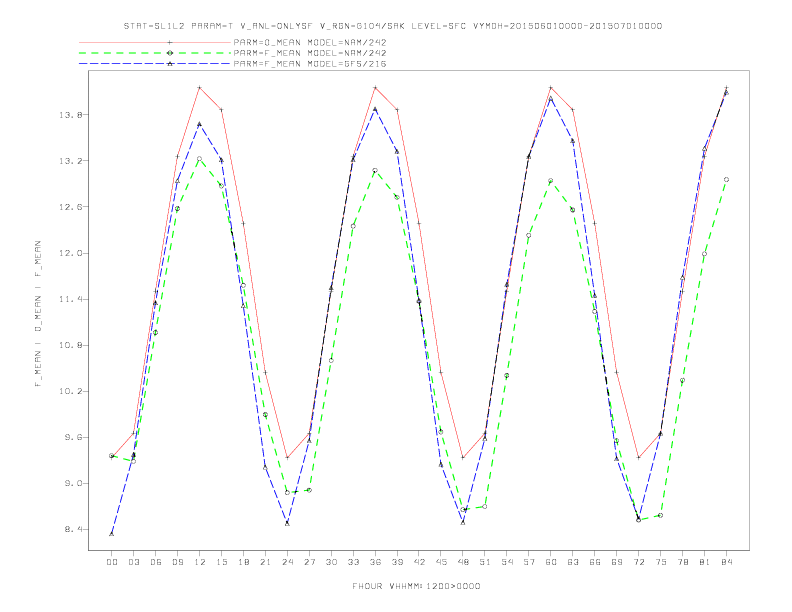792x612 pixels.
Task: Click the chart title starting with STAT=SL1L2
Action: coord(392,26)
